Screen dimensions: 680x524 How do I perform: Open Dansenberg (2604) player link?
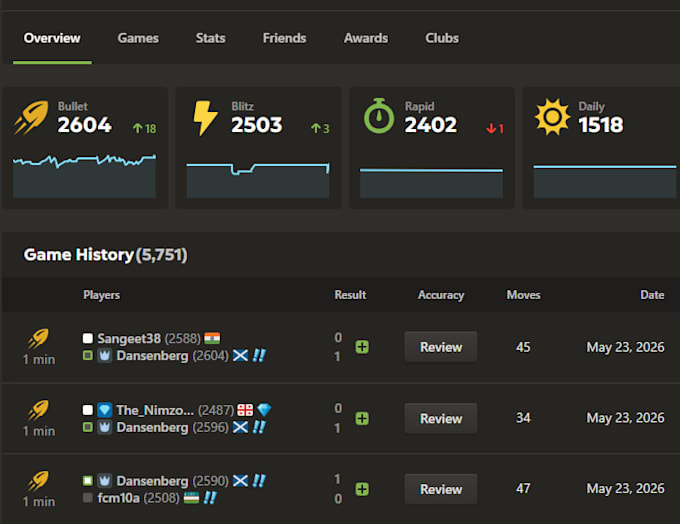(152, 356)
